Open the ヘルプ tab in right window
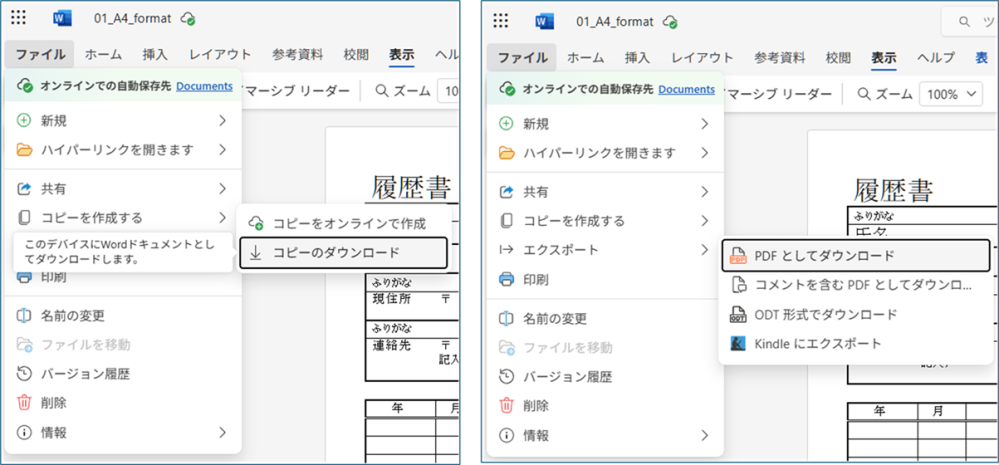This screenshot has height=465, width=999. (x=936, y=57)
